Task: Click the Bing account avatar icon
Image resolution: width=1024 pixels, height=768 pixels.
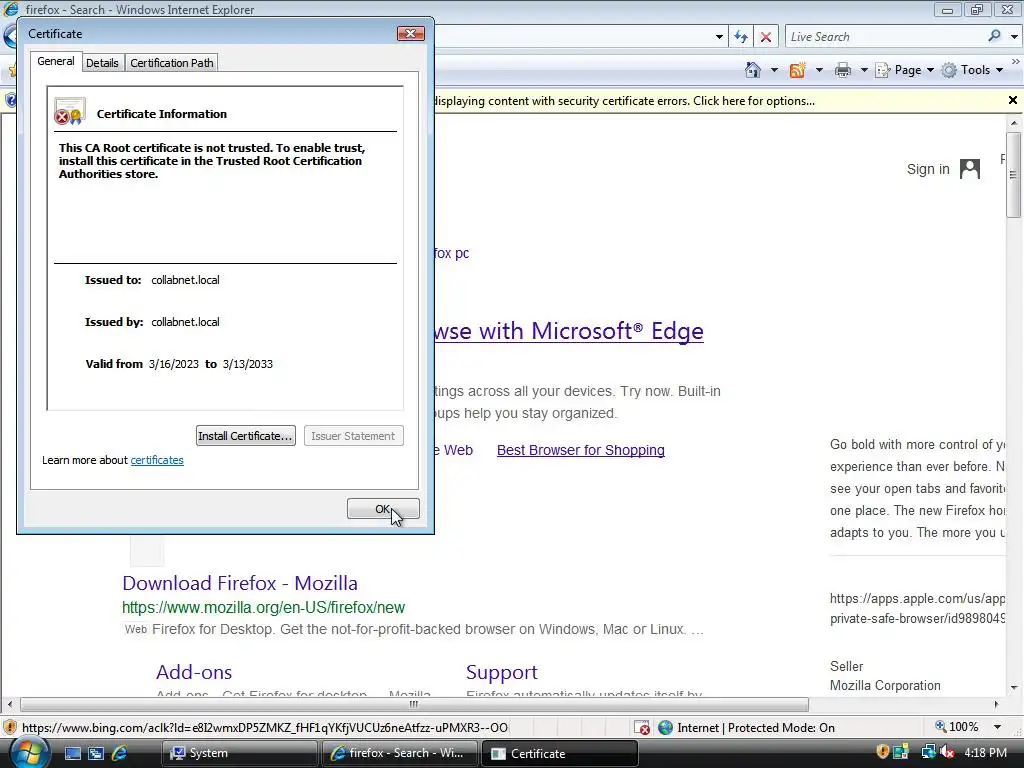Action: pyautogui.click(x=970, y=169)
